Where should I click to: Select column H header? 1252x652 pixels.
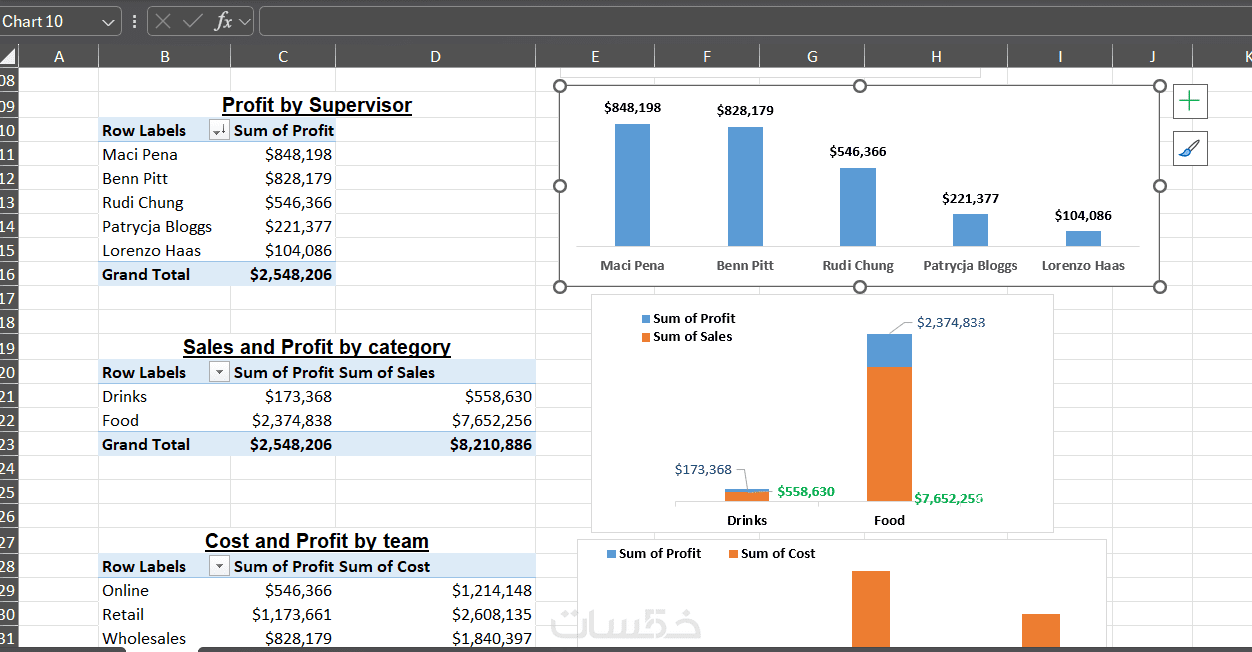pyautogui.click(x=936, y=57)
